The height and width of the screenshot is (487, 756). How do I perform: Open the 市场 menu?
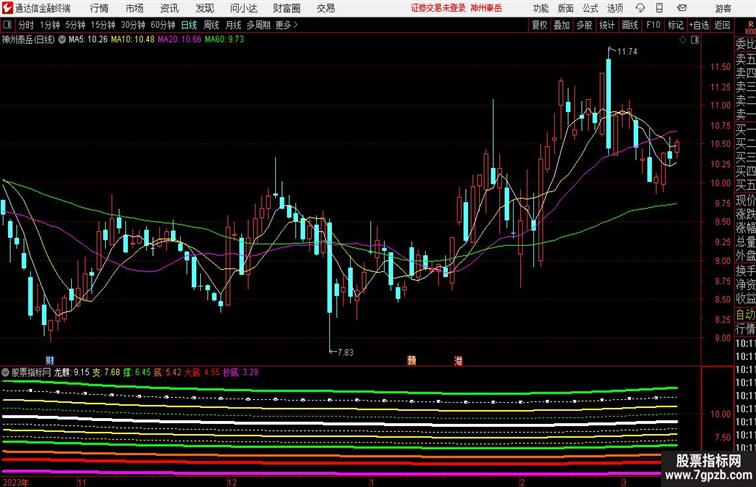[135, 8]
